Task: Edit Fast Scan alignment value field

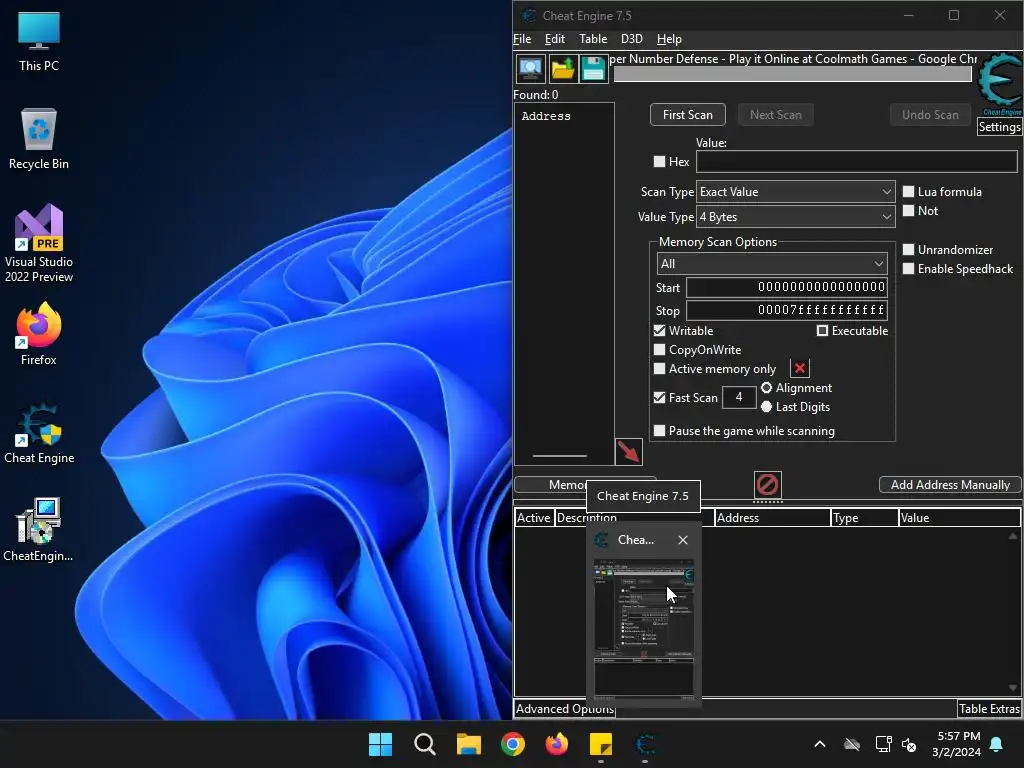Action: coord(739,397)
